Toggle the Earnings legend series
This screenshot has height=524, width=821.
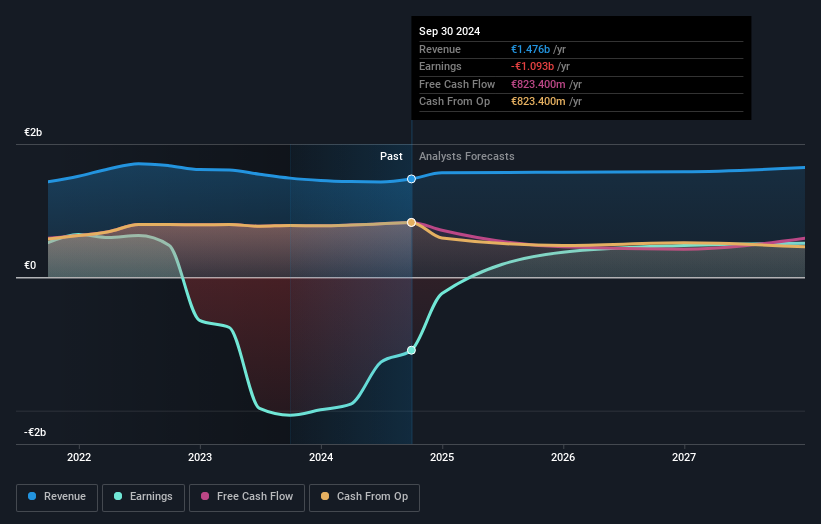coord(143,497)
